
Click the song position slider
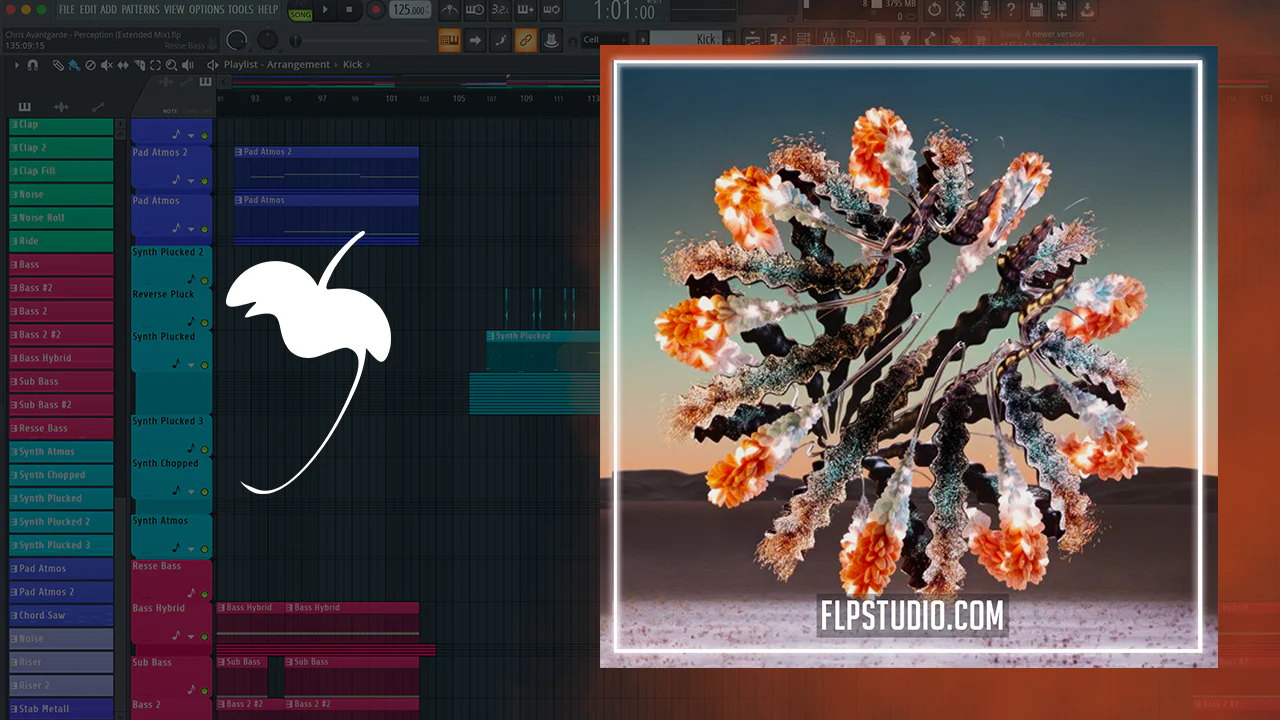pyautogui.click(x=360, y=42)
